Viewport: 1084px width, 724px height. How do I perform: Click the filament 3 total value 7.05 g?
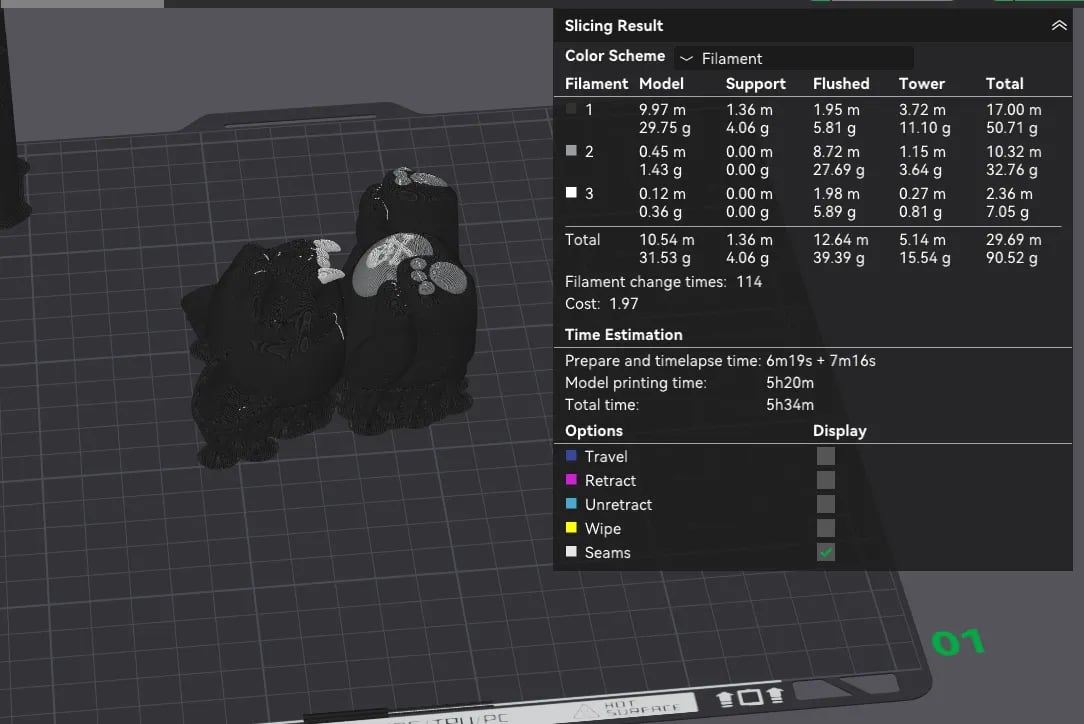[1007, 212]
